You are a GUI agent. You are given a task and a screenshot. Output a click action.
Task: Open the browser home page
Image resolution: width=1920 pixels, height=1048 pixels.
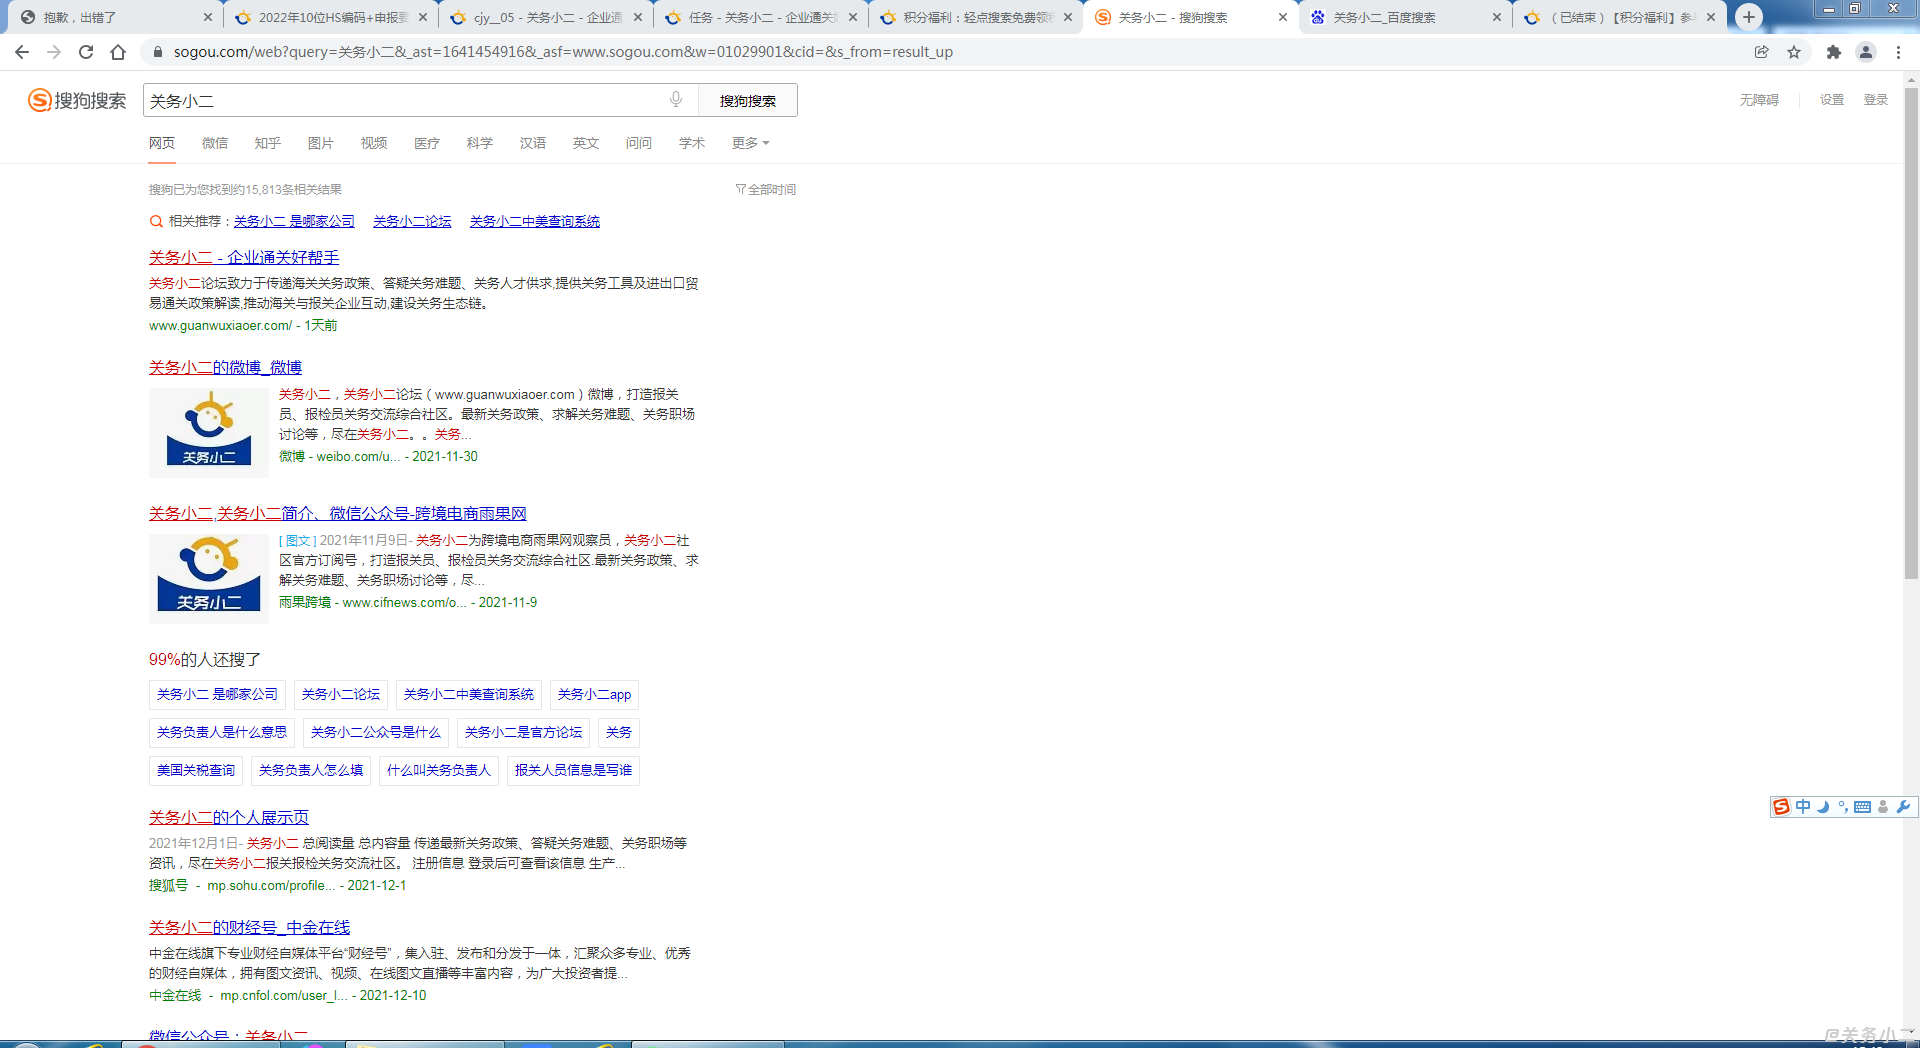pyautogui.click(x=118, y=52)
